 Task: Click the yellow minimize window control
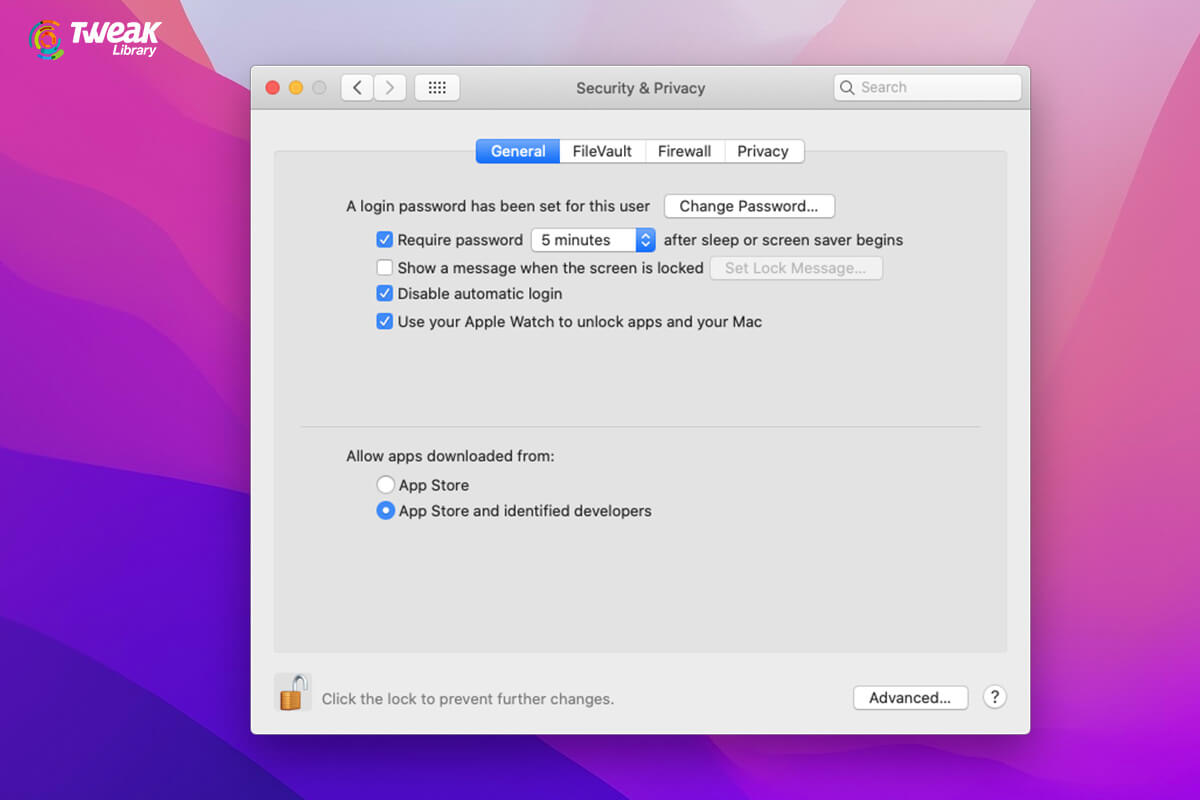click(x=295, y=87)
